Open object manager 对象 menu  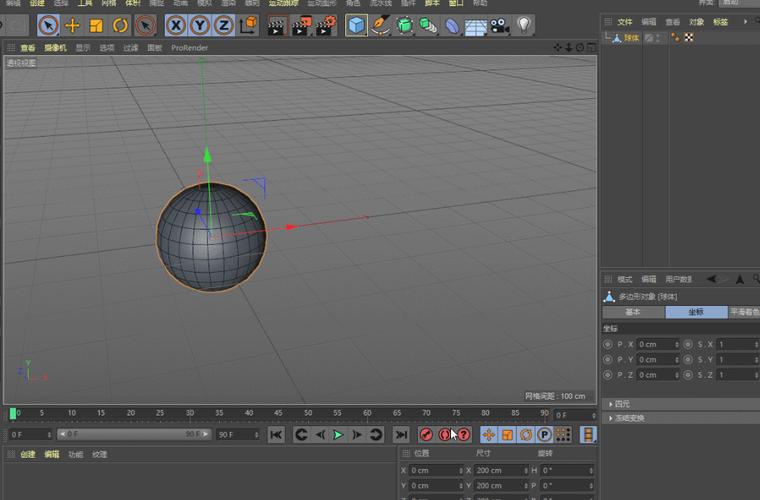697,22
